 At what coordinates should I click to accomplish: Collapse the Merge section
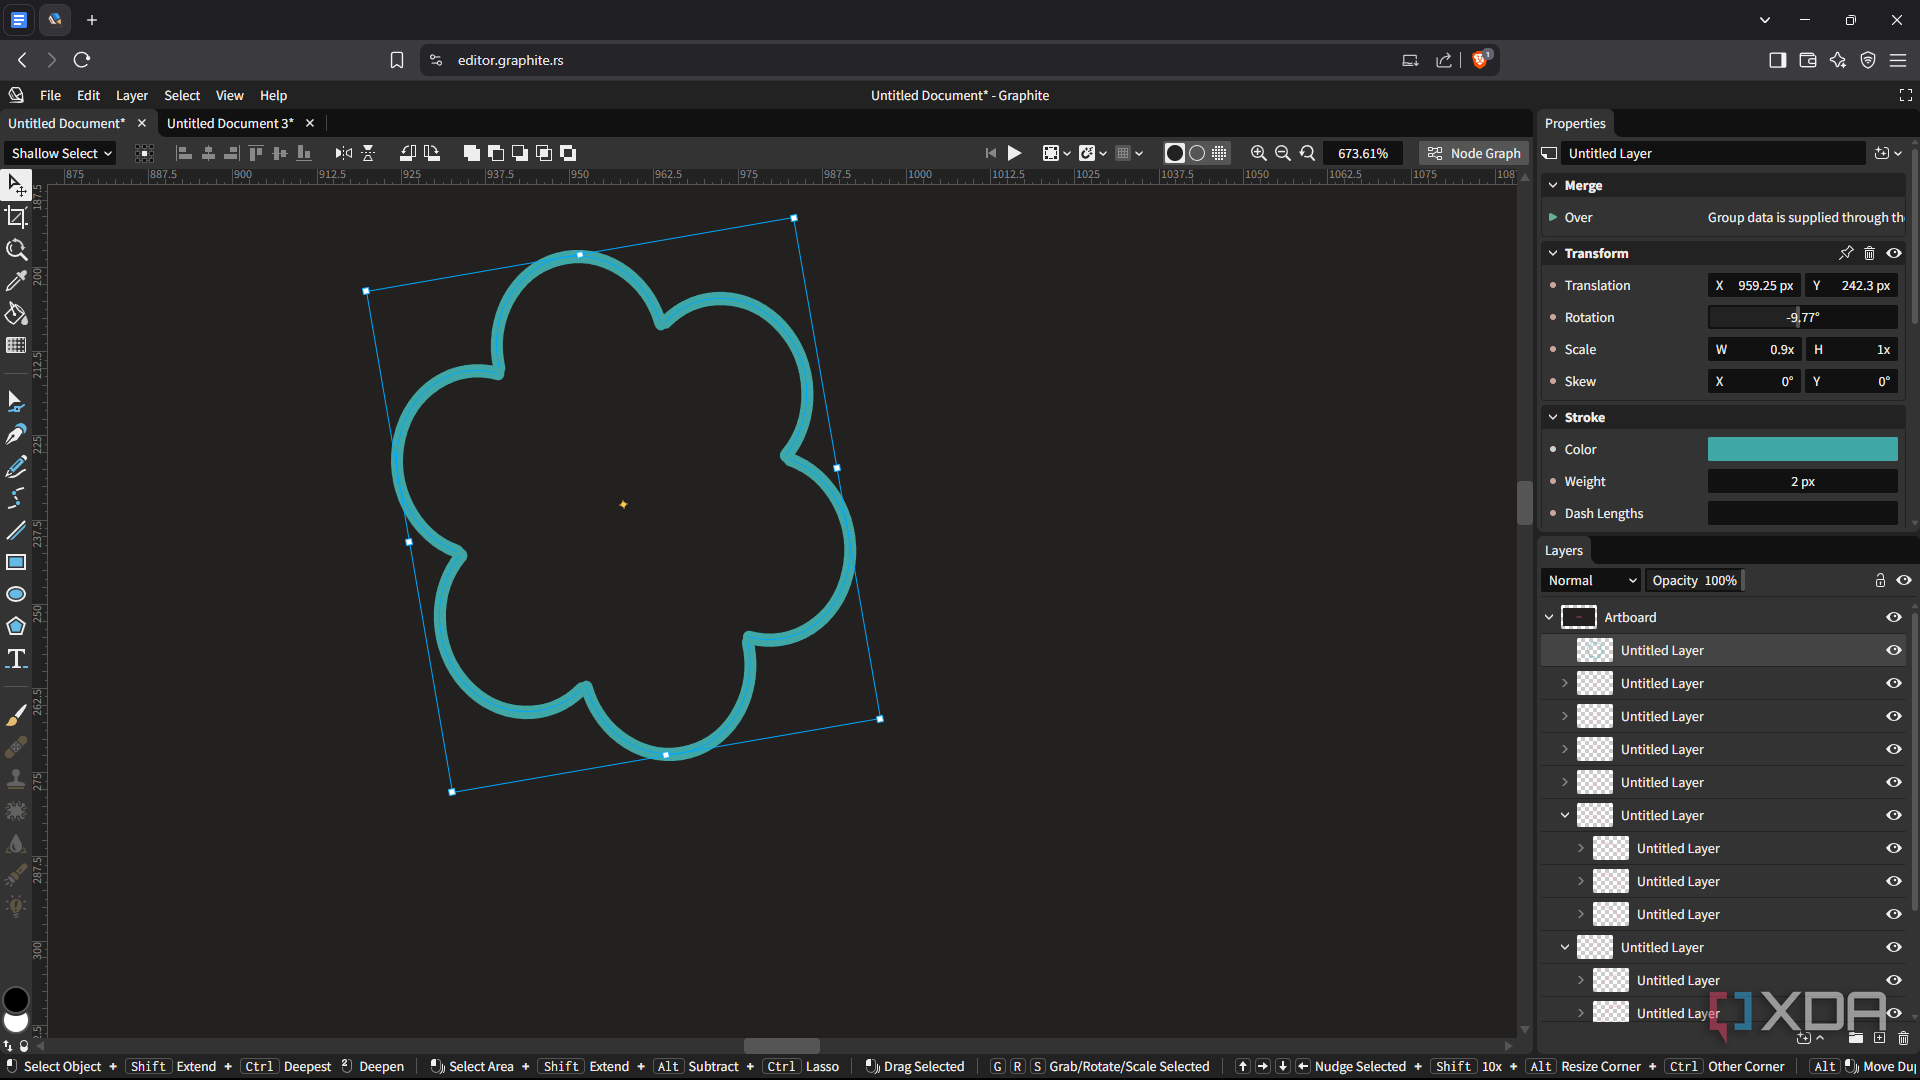pos(1553,185)
